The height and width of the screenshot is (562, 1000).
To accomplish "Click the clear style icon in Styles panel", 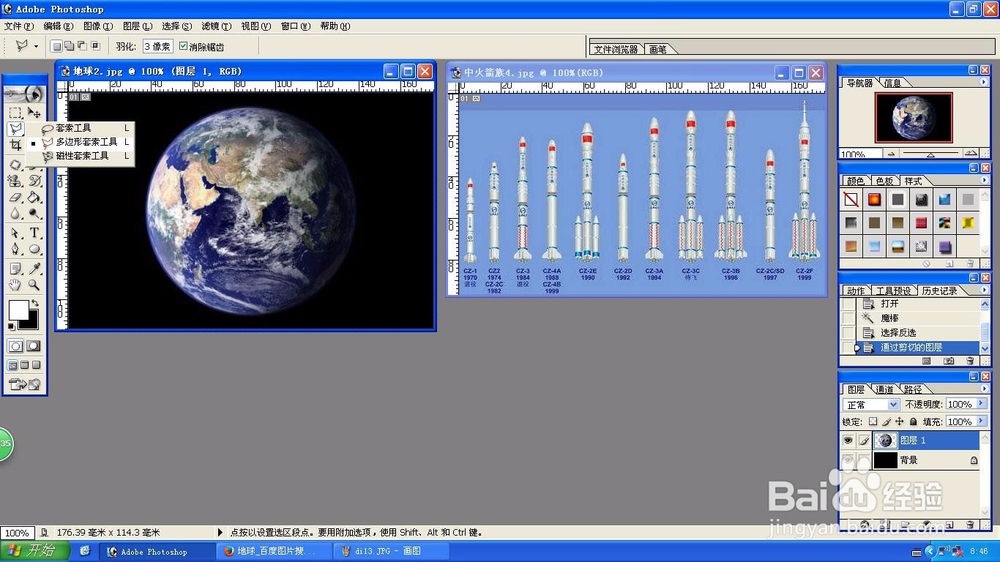I will 927,263.
